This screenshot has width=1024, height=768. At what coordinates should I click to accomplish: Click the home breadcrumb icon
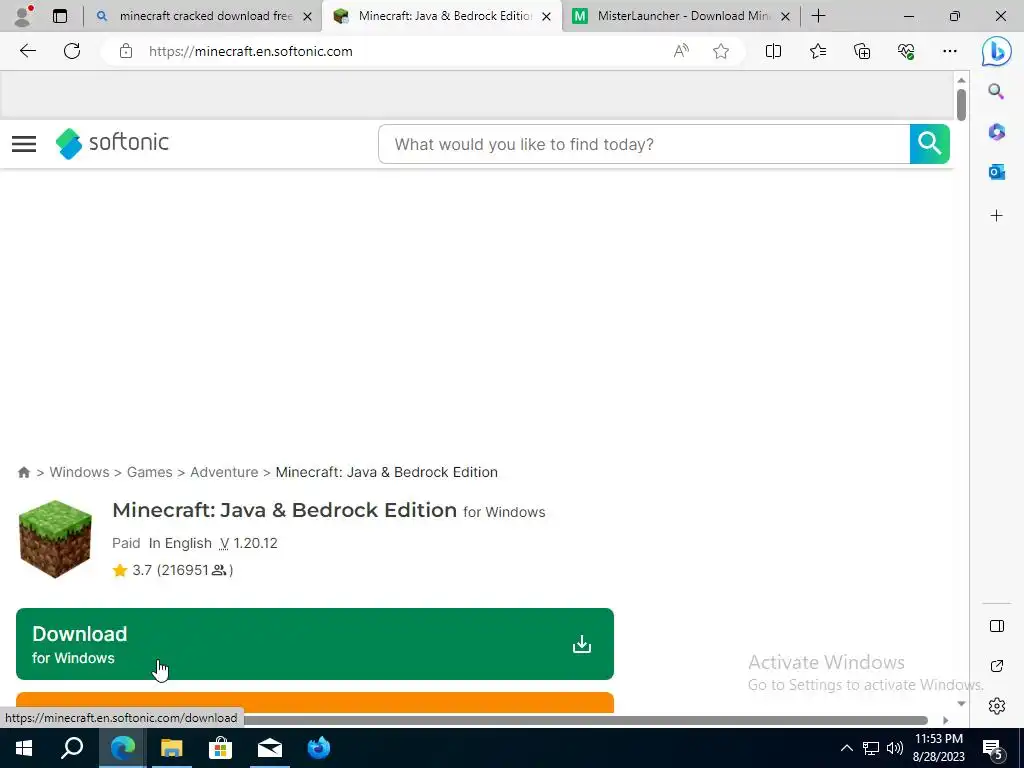point(24,472)
